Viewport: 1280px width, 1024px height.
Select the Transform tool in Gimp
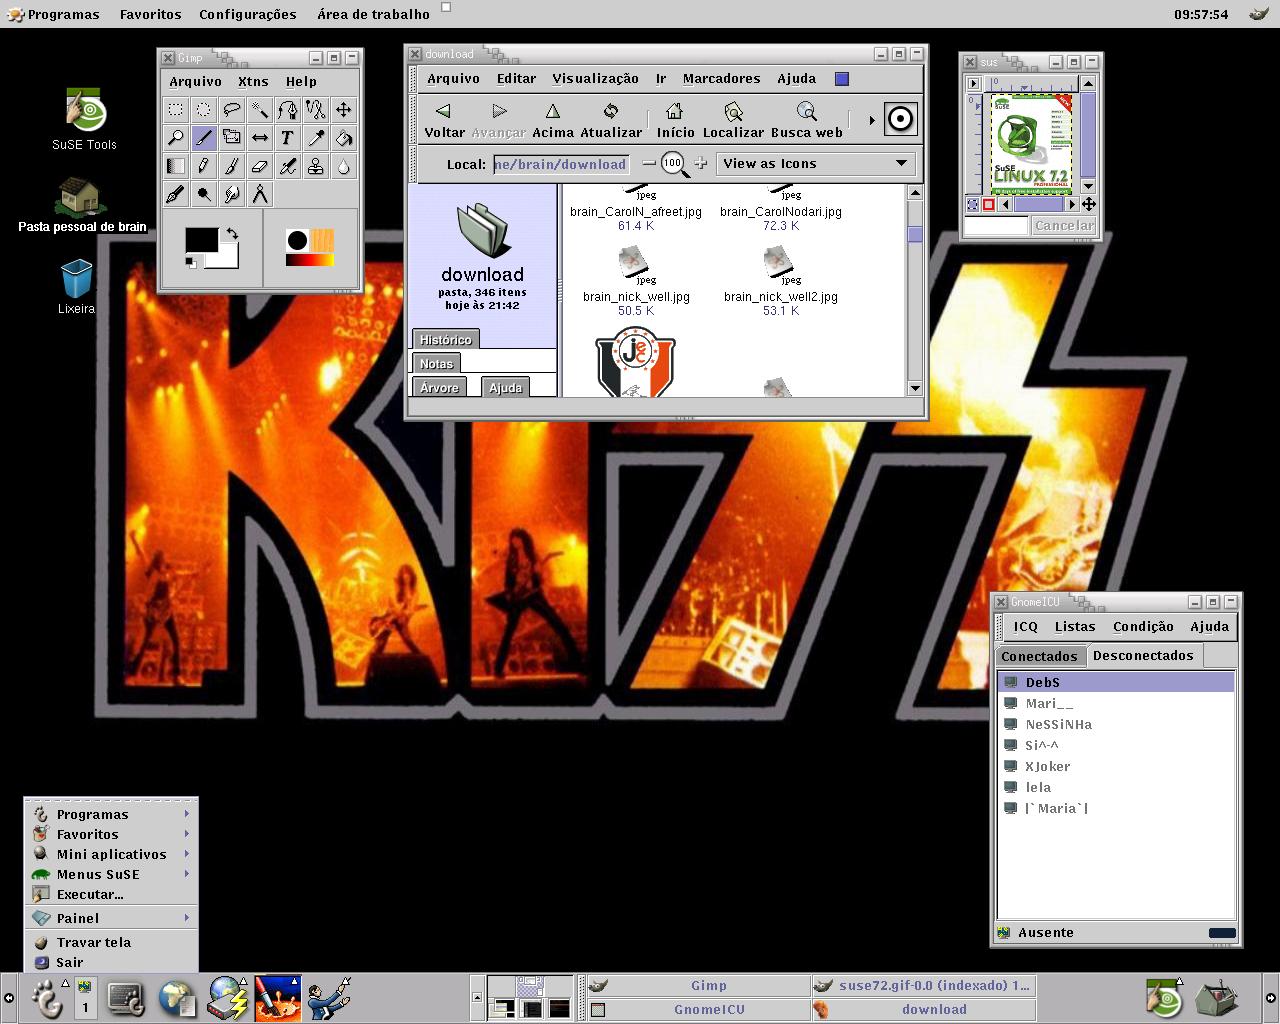(231, 138)
